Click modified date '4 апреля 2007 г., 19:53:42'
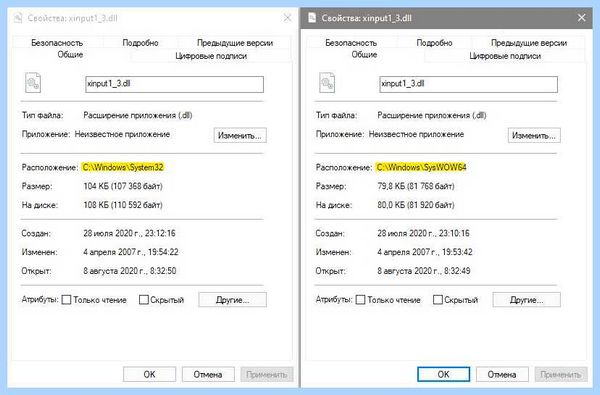The image size is (600, 395). coord(425,252)
